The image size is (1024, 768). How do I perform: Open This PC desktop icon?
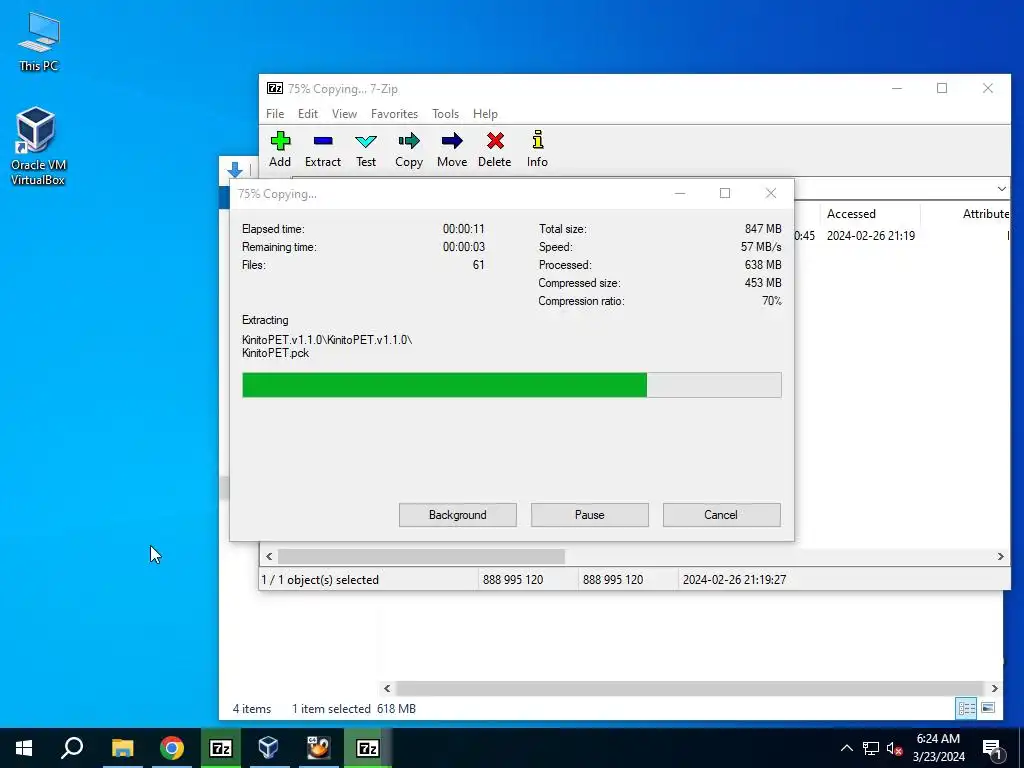[39, 42]
